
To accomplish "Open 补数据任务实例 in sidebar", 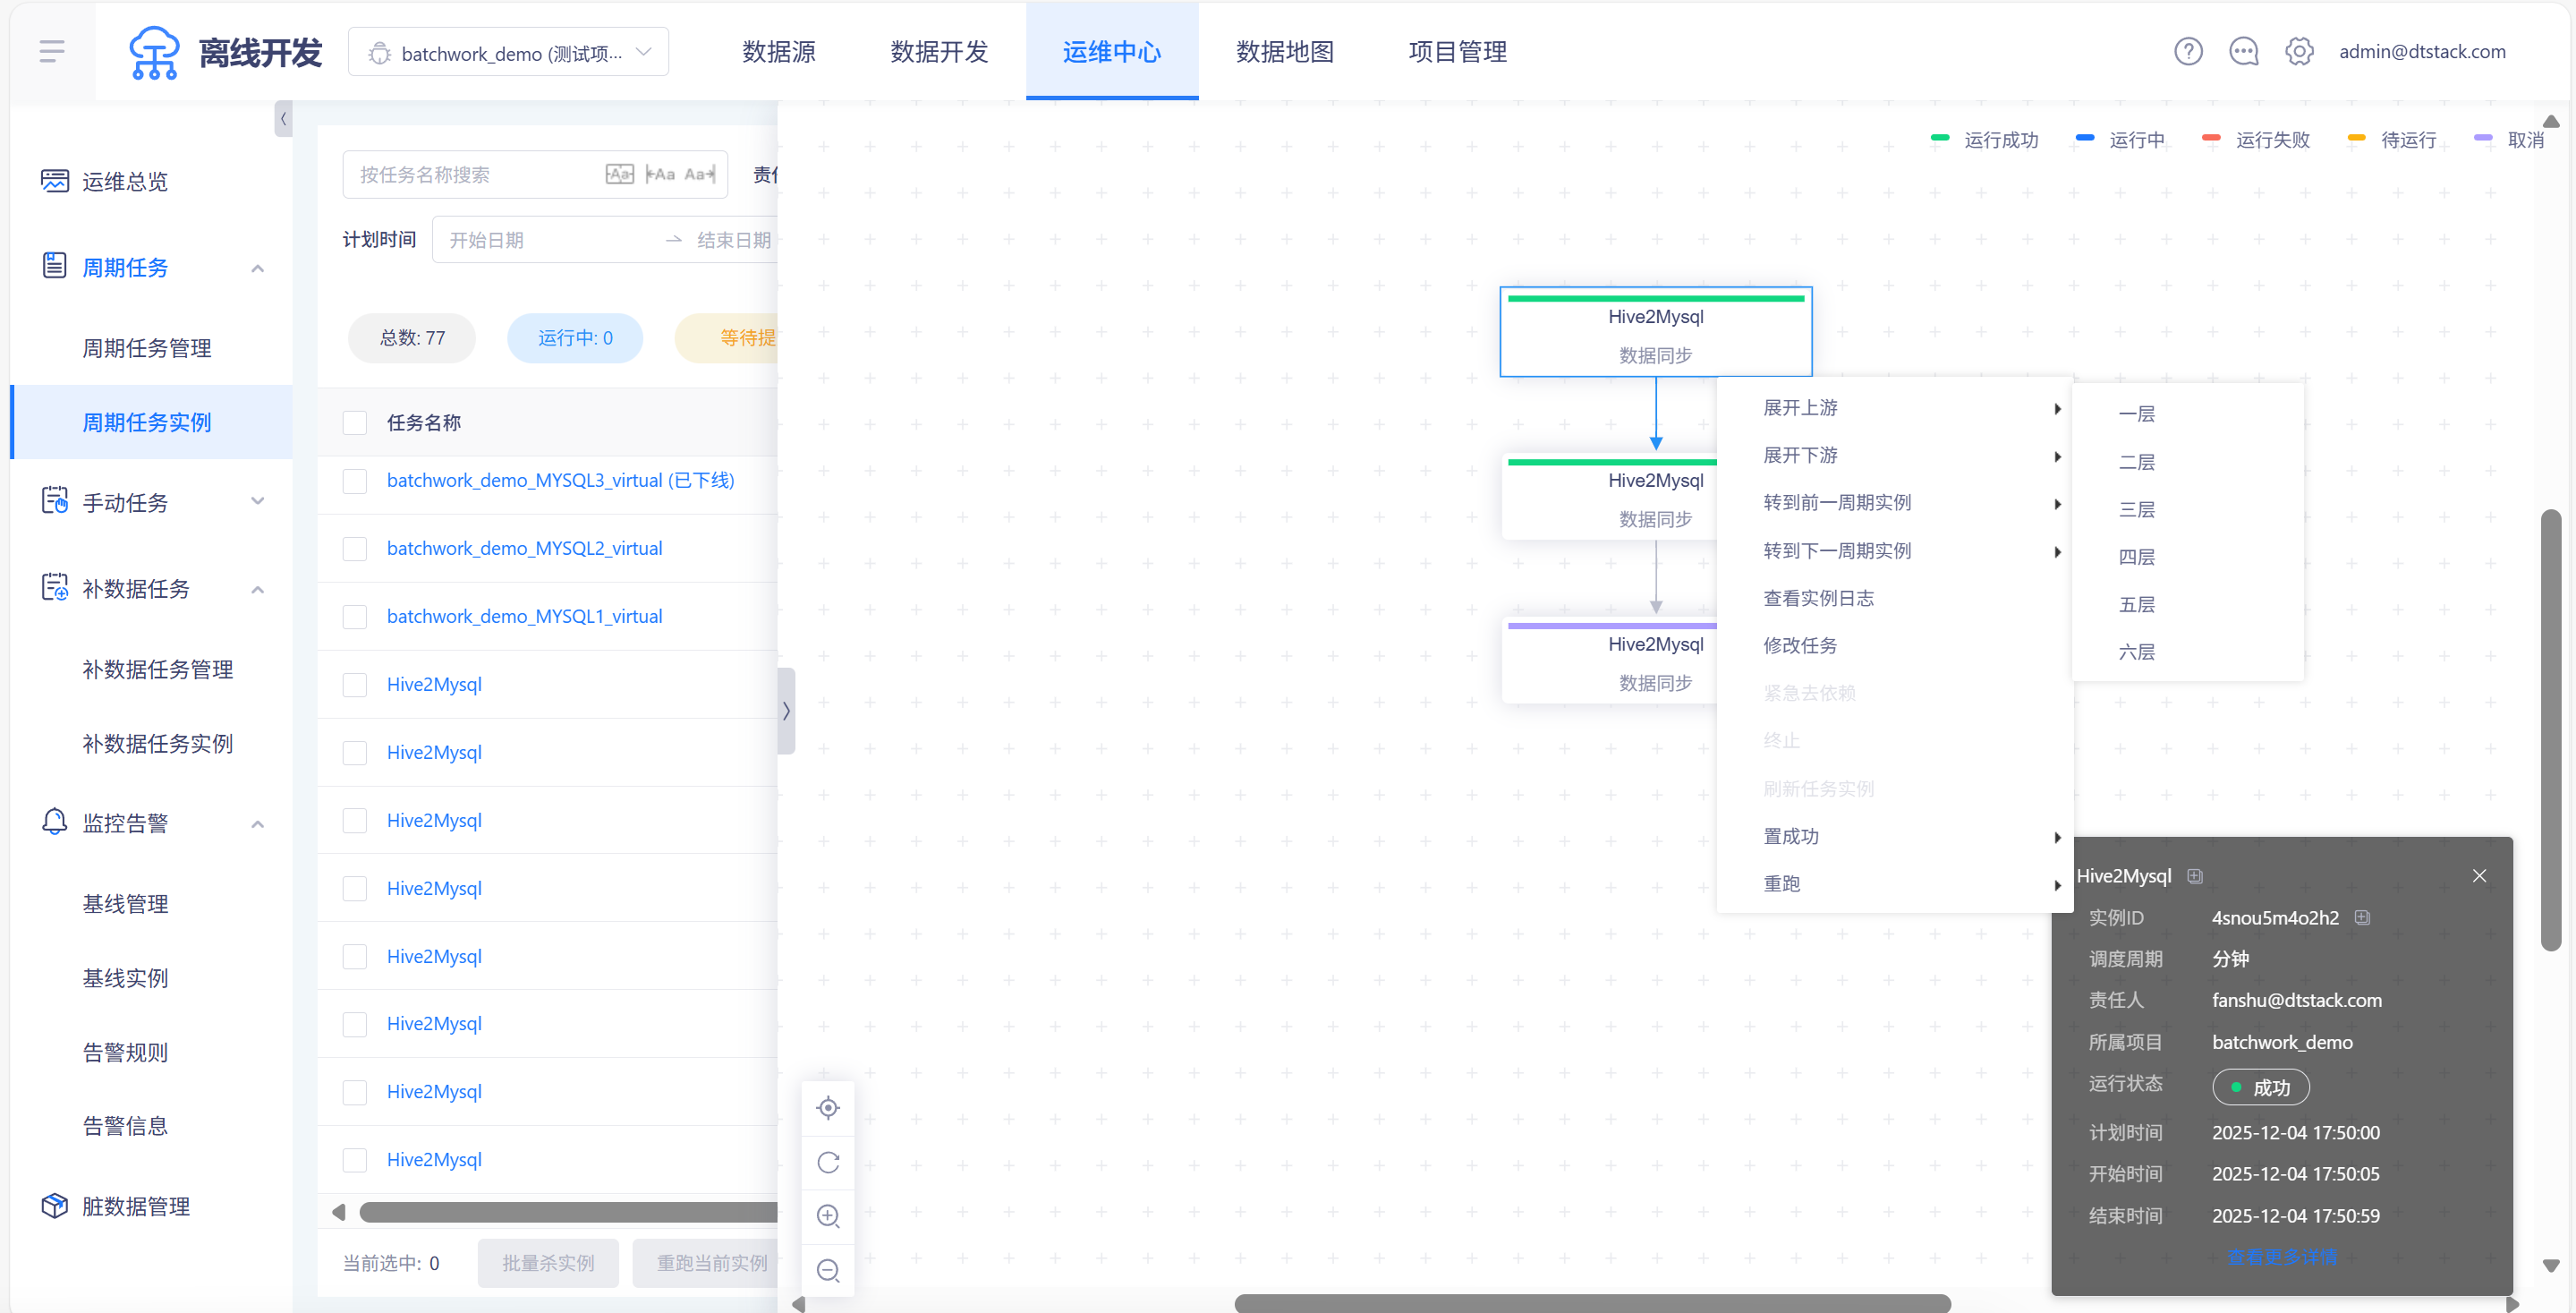I will 157,743.
